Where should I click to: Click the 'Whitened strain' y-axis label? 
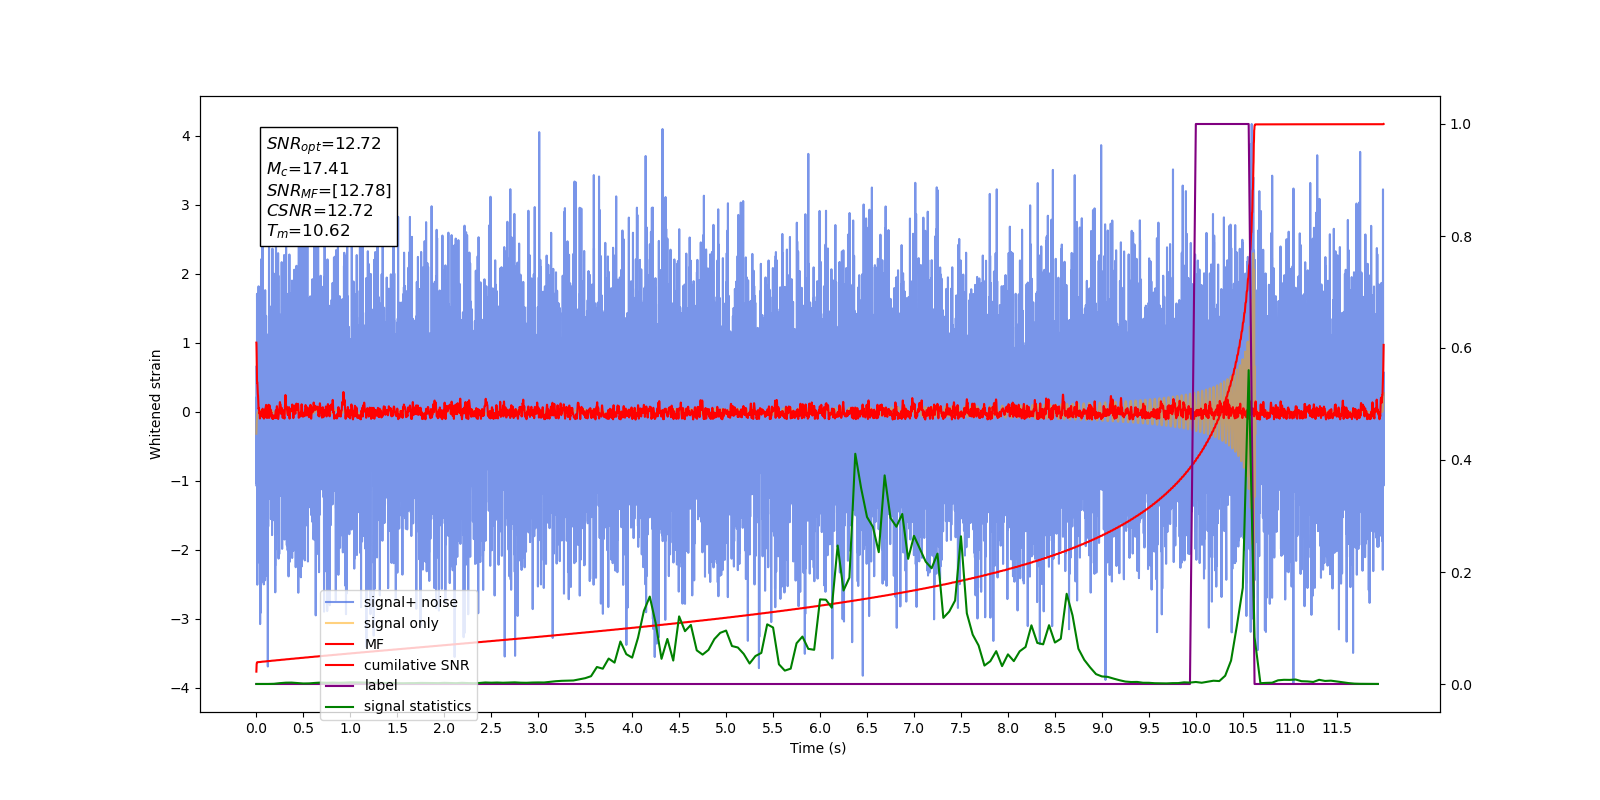[155, 404]
